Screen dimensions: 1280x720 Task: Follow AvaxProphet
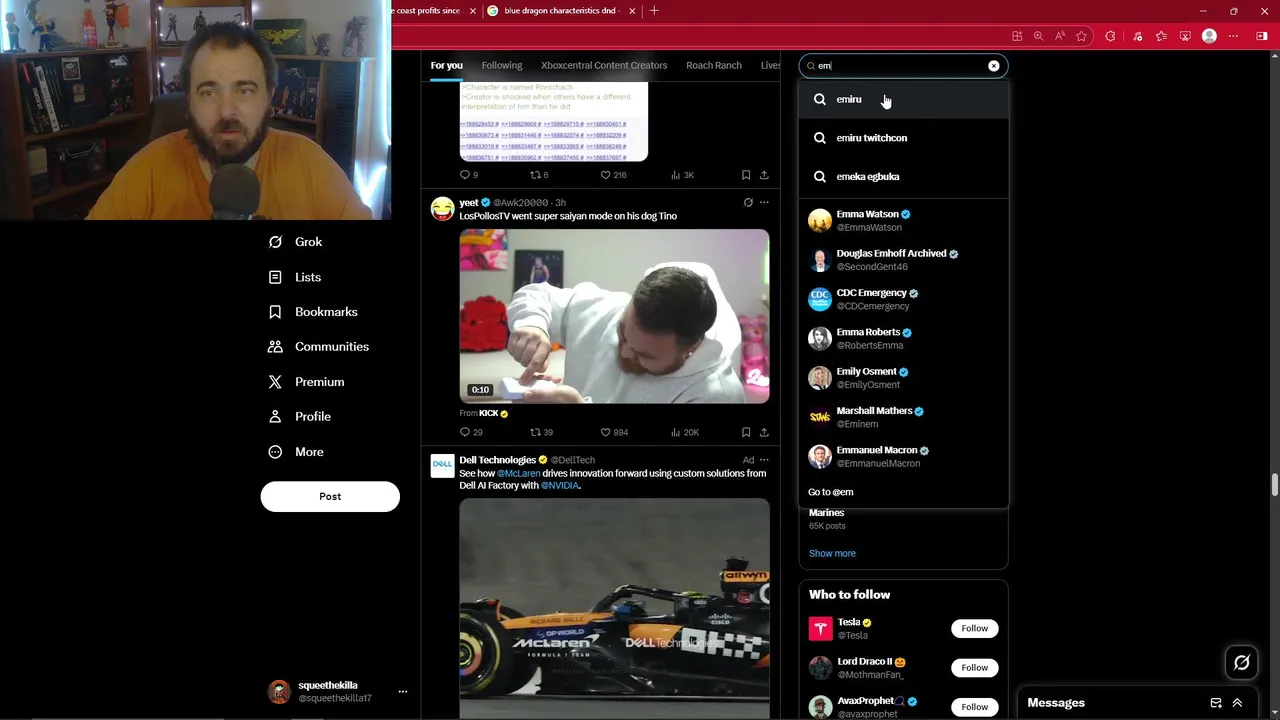974,707
